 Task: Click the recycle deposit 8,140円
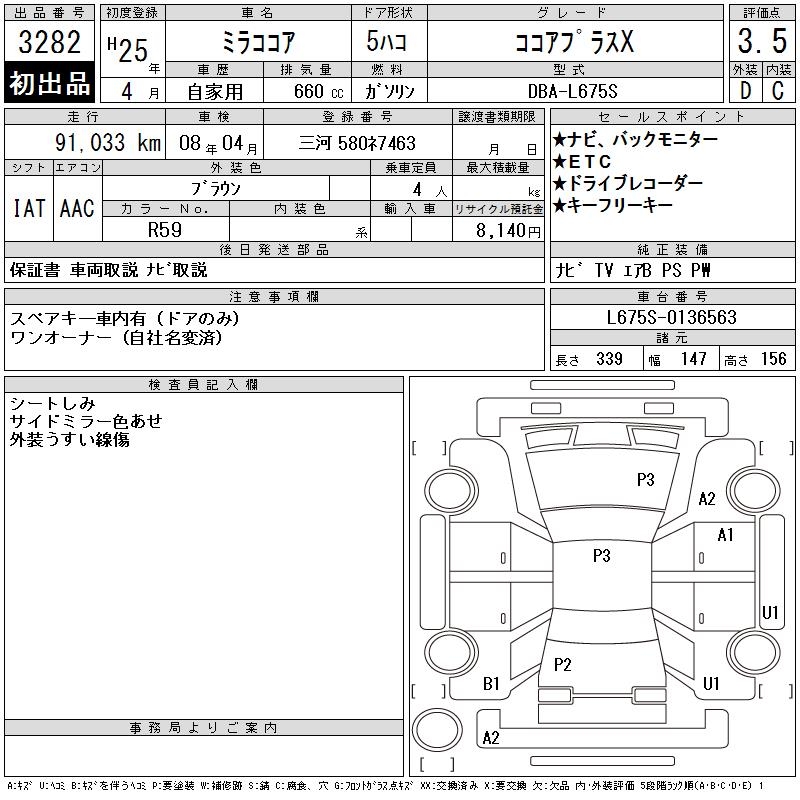pyautogui.click(x=508, y=231)
